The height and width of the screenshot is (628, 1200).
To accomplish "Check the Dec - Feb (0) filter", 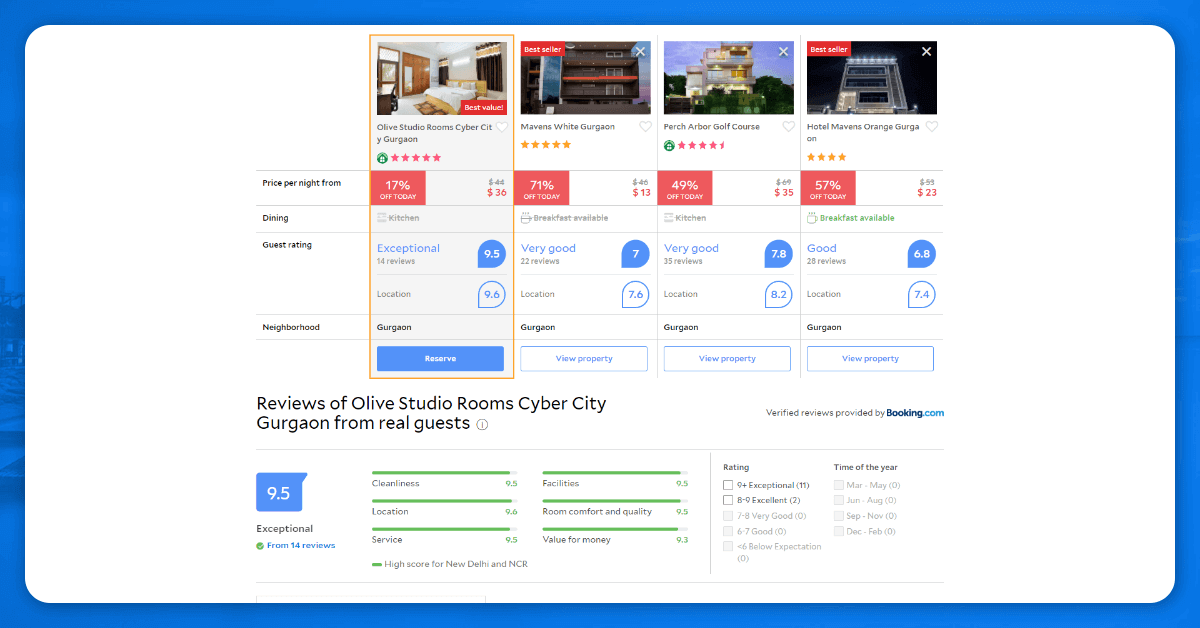I will [839, 531].
